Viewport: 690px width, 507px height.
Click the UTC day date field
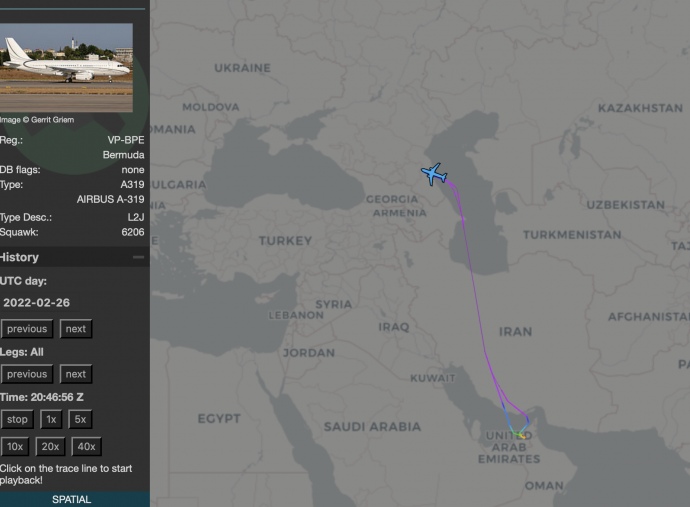(37, 303)
